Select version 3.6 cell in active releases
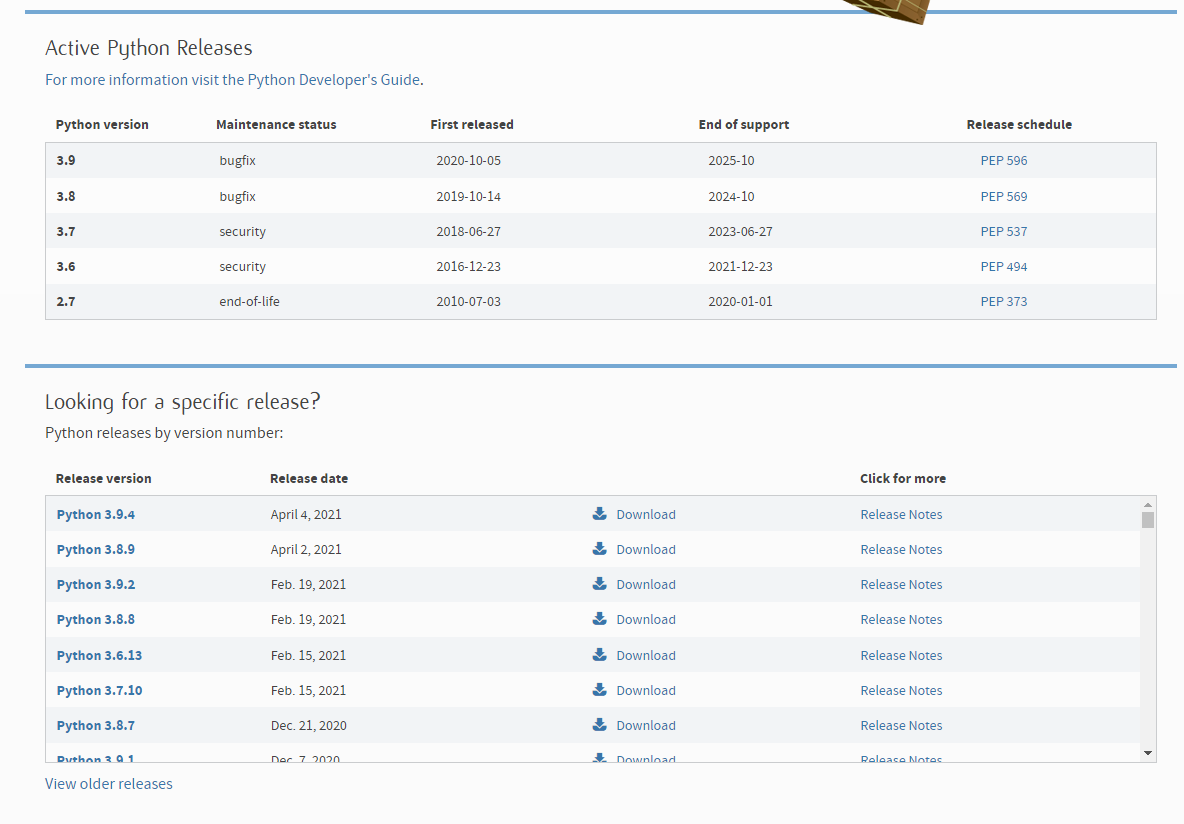 tap(66, 267)
